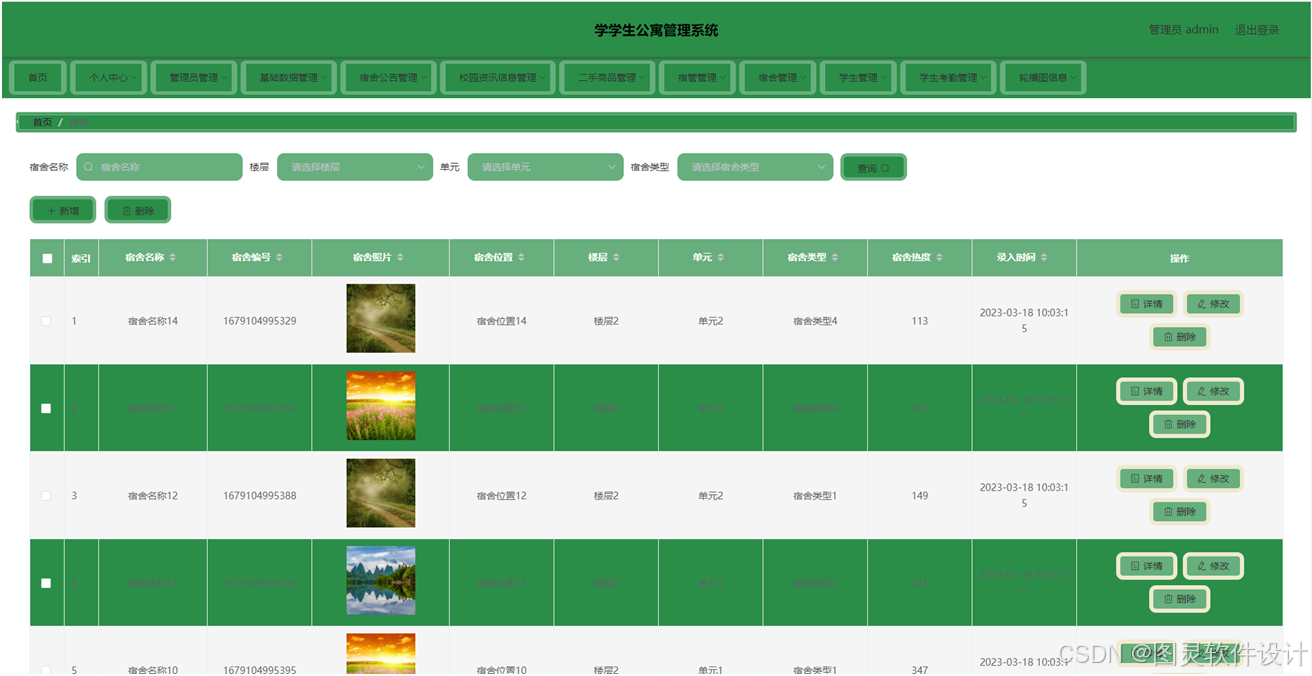Click 修改 in highlighted lake mountain photo row
Image resolution: width=1312 pixels, height=676 pixels.
[1213, 566]
